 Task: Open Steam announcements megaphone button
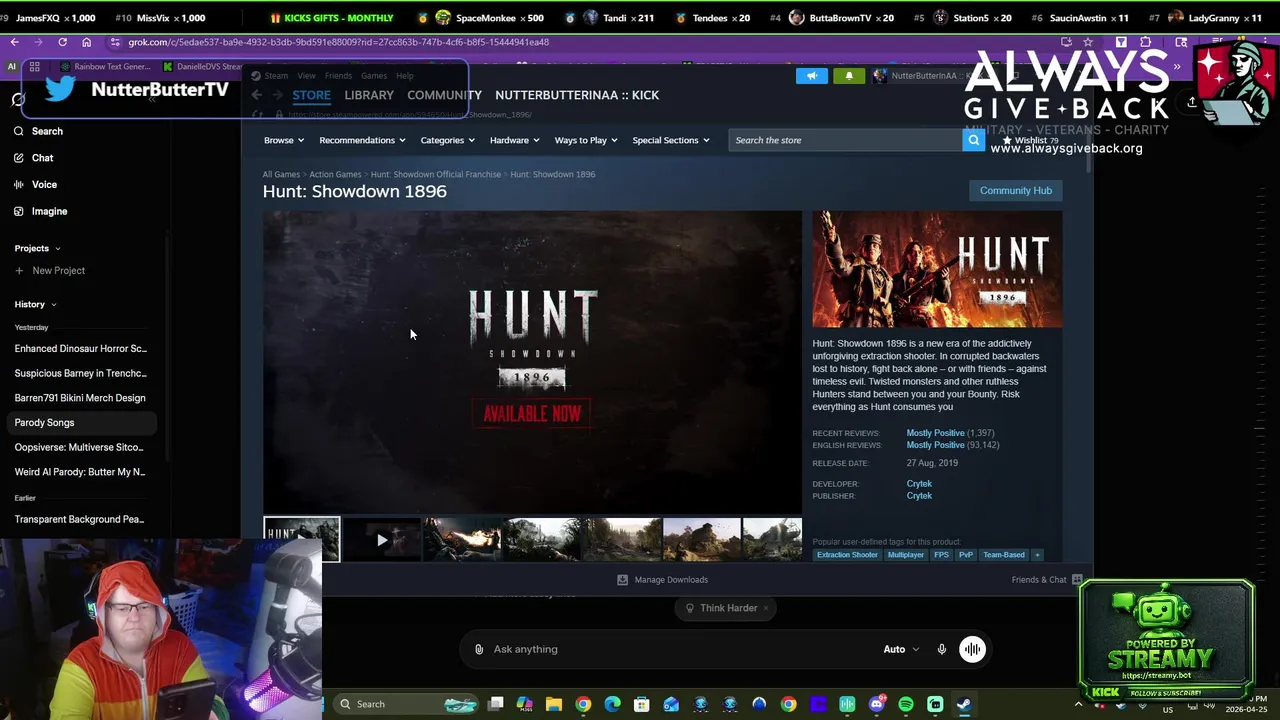coord(812,76)
